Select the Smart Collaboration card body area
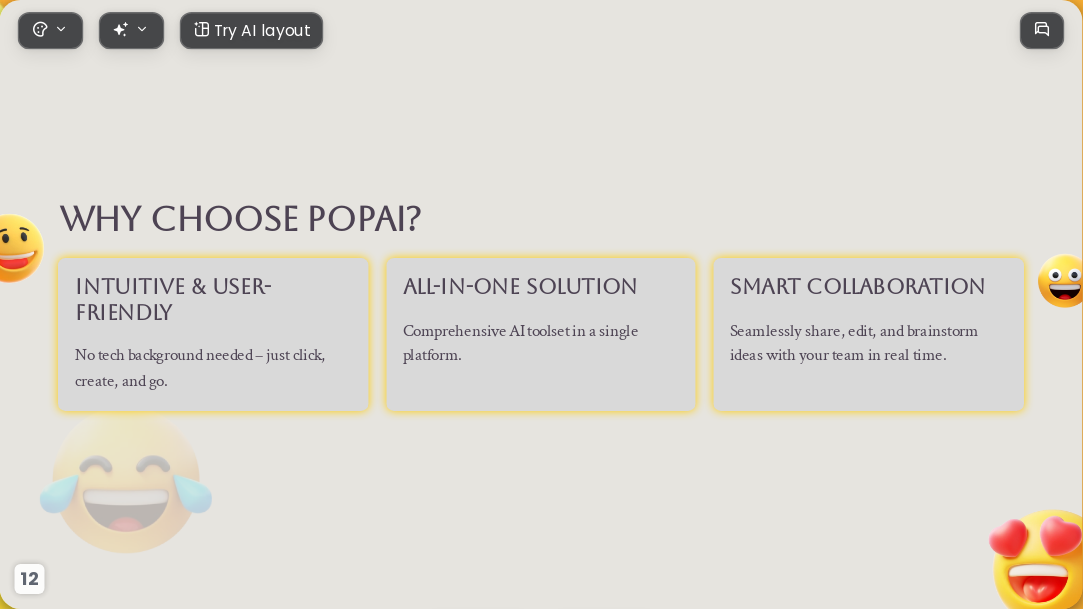 [868, 335]
